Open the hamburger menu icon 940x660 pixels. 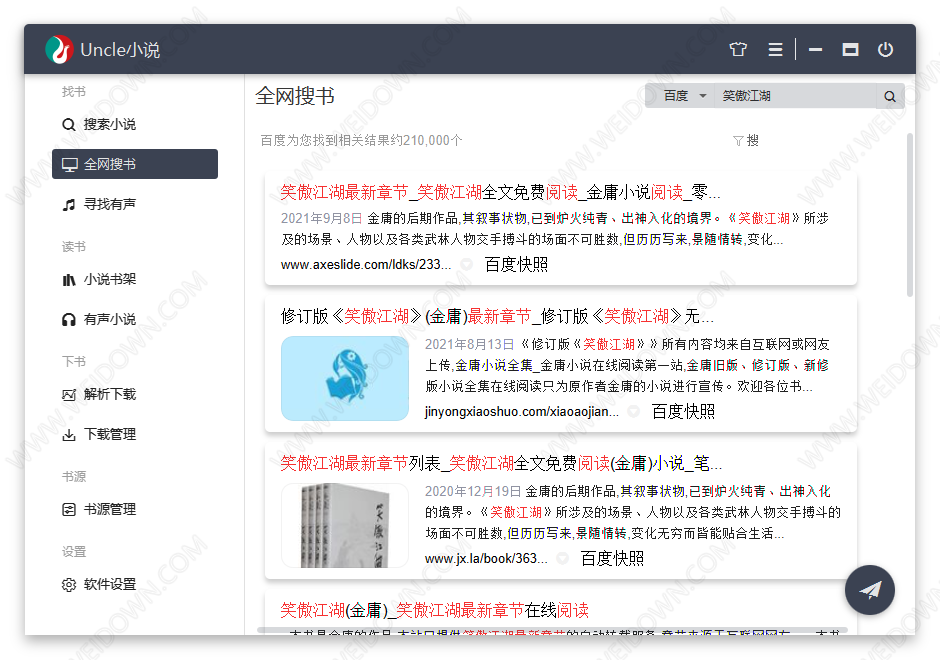(x=775, y=49)
